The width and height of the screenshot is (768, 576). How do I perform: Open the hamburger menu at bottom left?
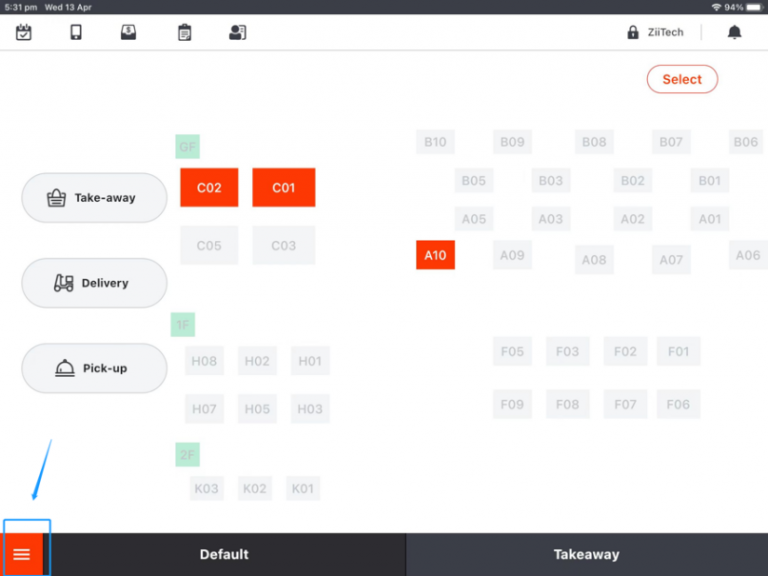coord(22,554)
